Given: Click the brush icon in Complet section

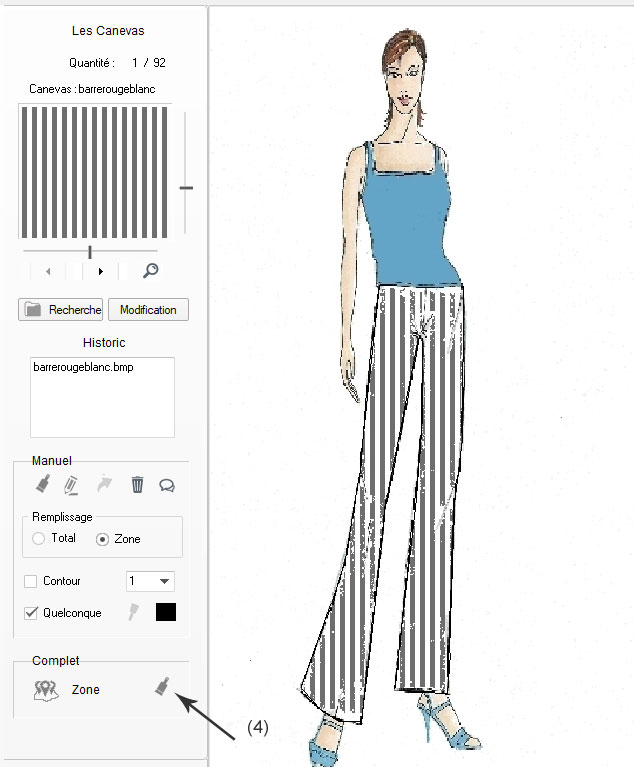Looking at the screenshot, I should [162, 687].
